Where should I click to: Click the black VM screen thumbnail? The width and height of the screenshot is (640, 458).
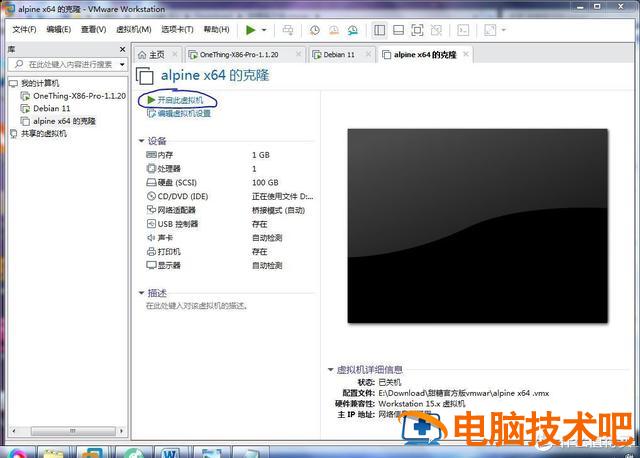pyautogui.click(x=478, y=226)
